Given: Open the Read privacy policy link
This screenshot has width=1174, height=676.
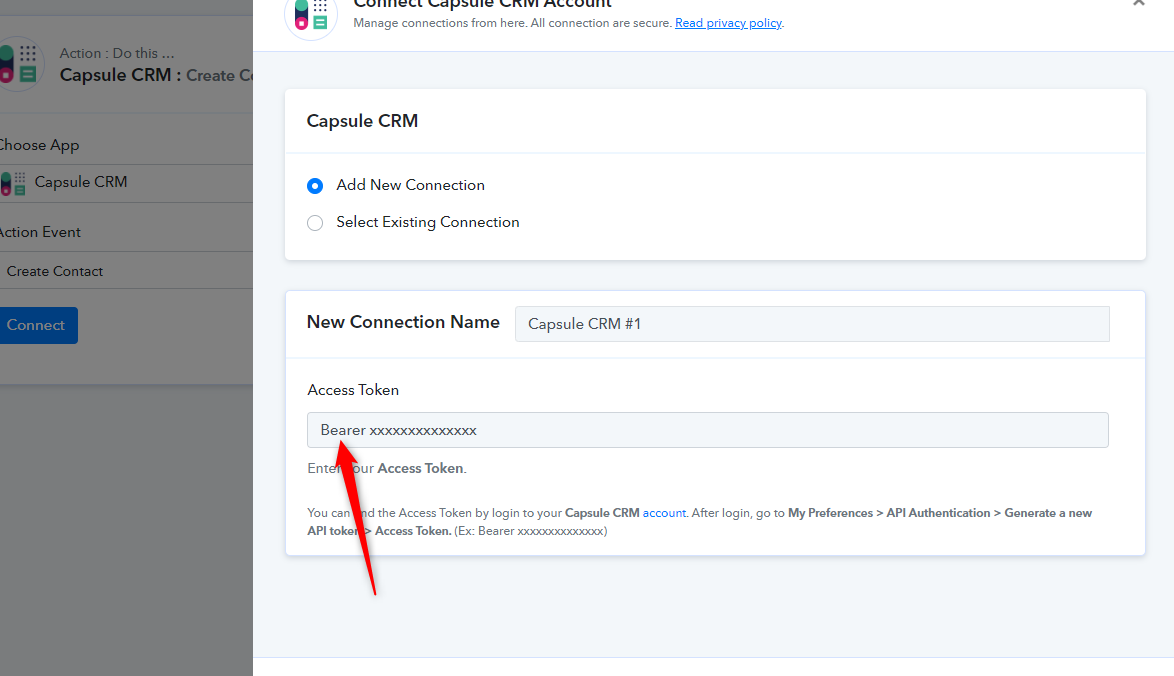Looking at the screenshot, I should click(729, 23).
